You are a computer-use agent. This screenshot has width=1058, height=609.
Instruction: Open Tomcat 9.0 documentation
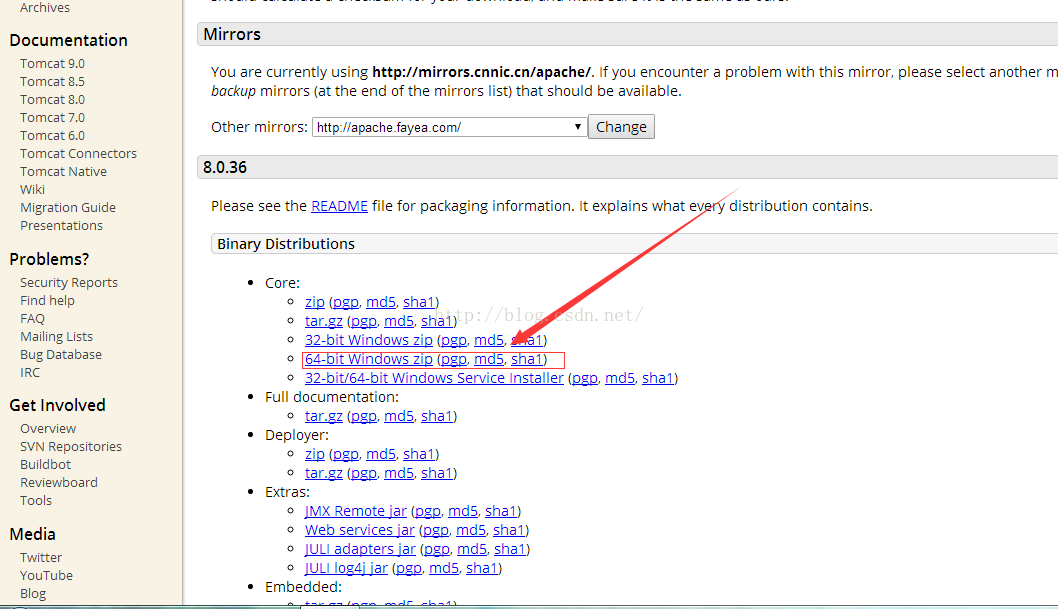tap(52, 63)
